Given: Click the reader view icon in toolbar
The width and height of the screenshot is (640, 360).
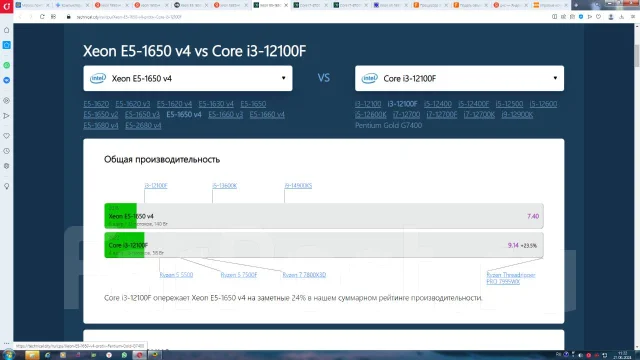Looking at the screenshot, I should [554, 17].
